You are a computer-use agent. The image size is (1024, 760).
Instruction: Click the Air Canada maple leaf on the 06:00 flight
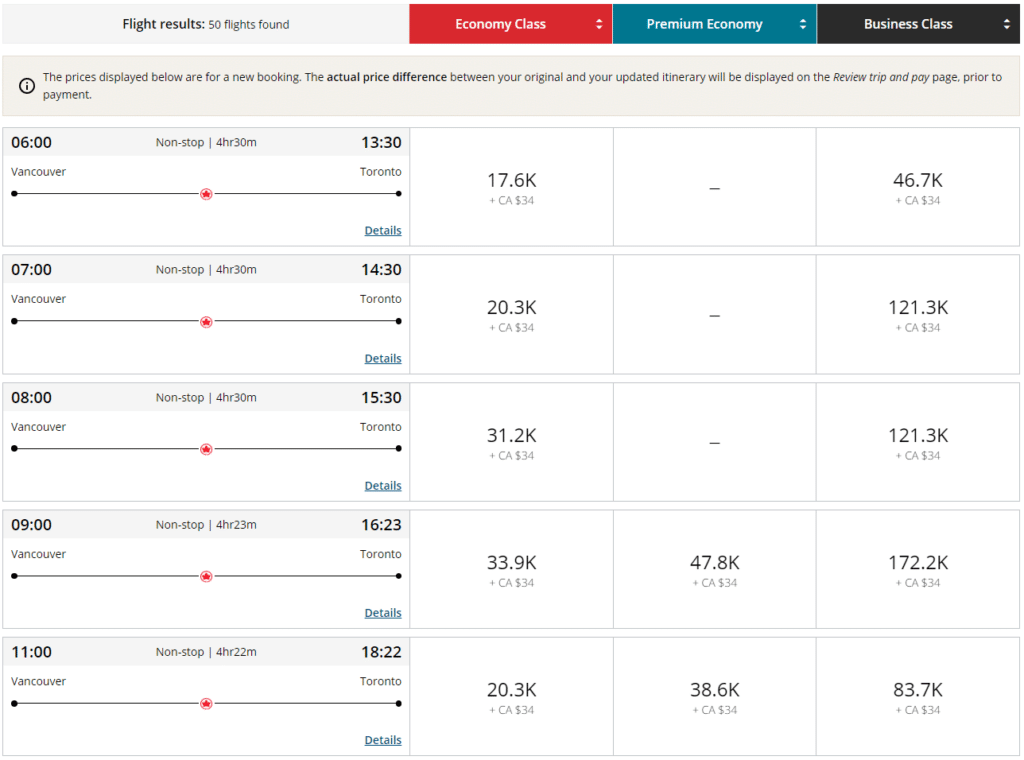[x=206, y=193]
